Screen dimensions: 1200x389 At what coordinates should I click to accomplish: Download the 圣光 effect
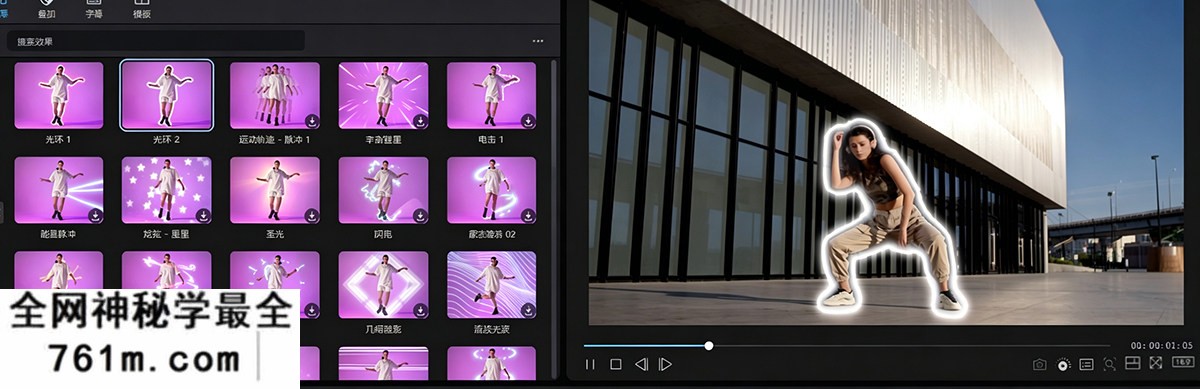point(312,215)
